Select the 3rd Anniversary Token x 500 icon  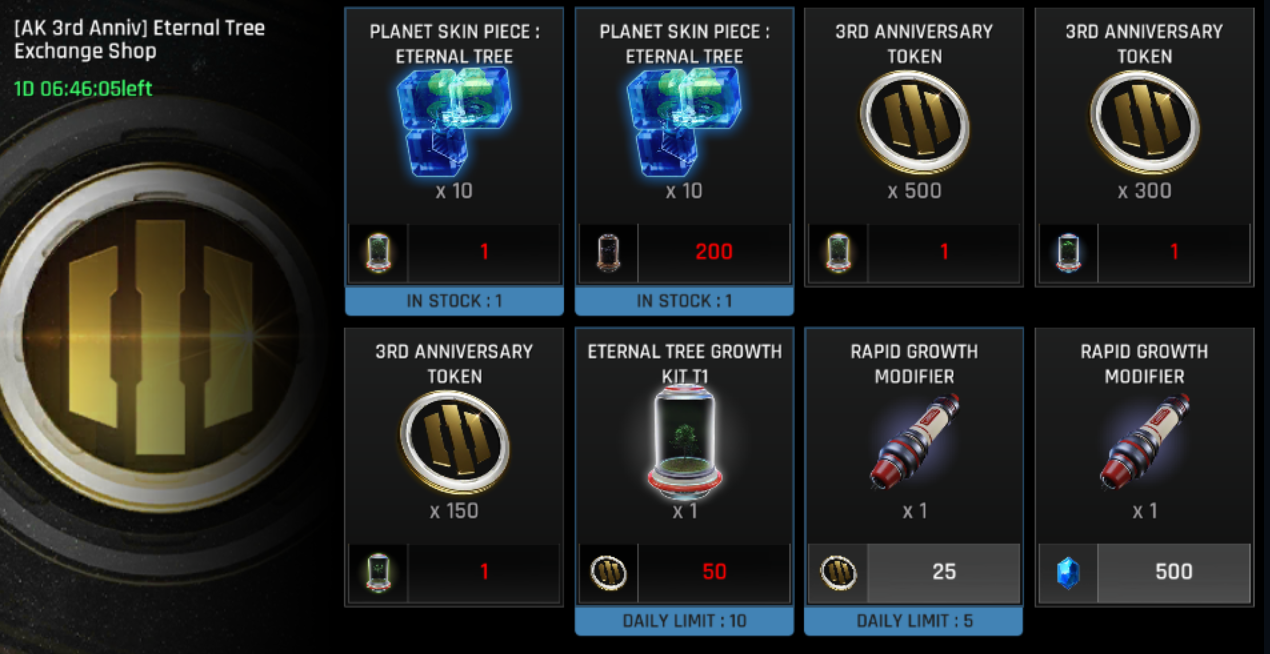(x=914, y=122)
